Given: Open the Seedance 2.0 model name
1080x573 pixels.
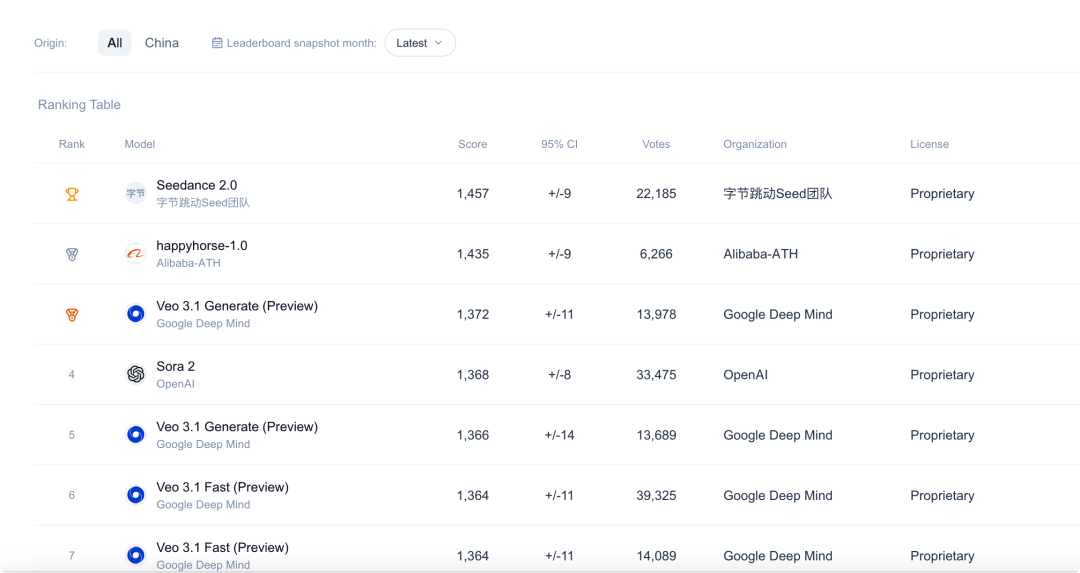Looking at the screenshot, I should (x=196, y=185).
